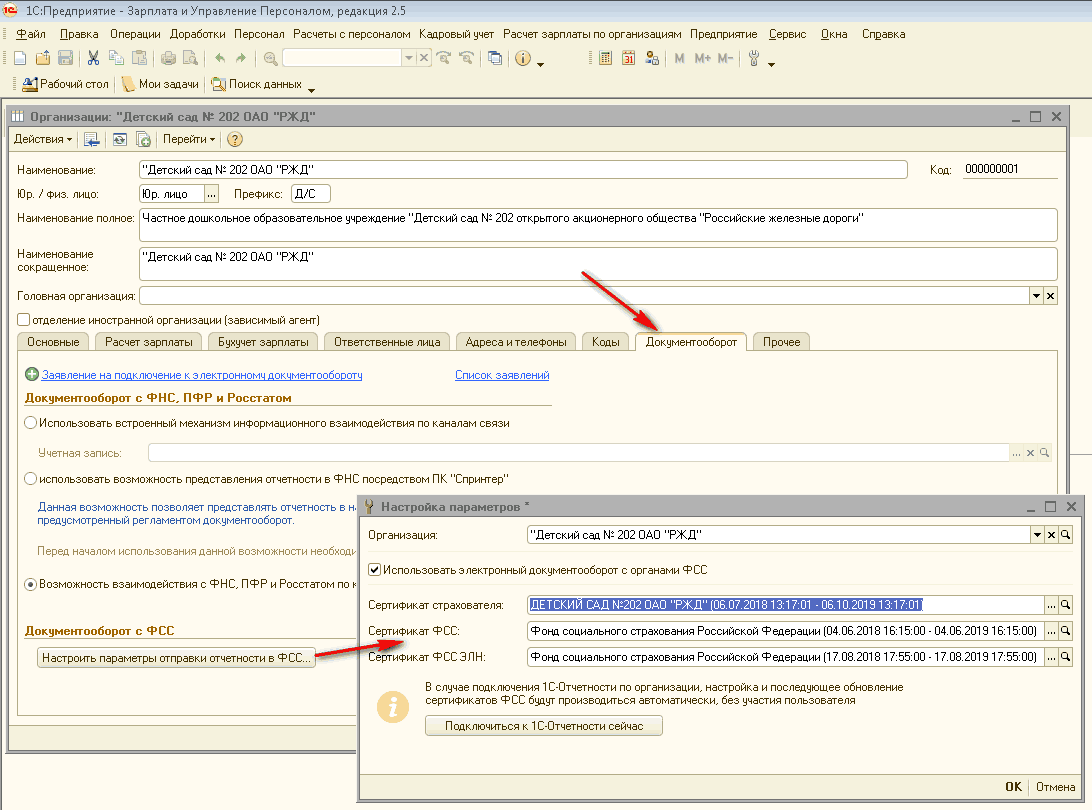Click the users icon next to calendar

(x=652, y=59)
